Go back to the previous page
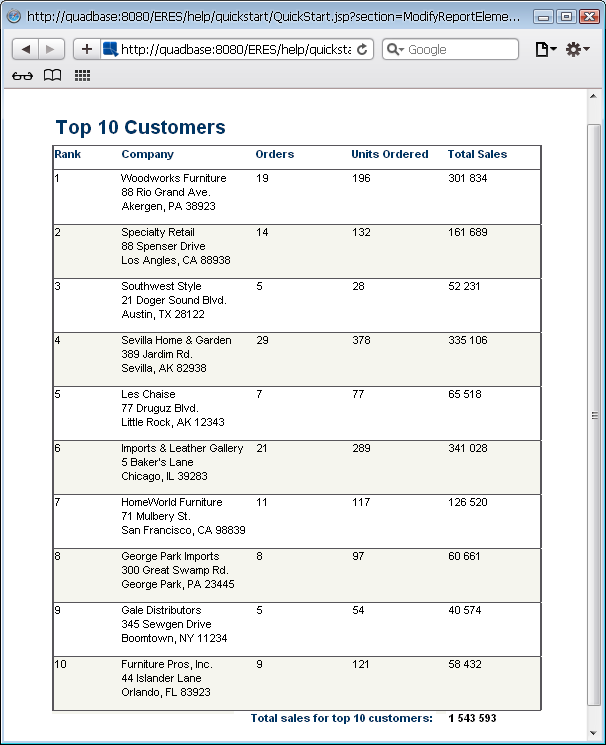Image resolution: width=606 pixels, height=745 pixels. [26, 49]
